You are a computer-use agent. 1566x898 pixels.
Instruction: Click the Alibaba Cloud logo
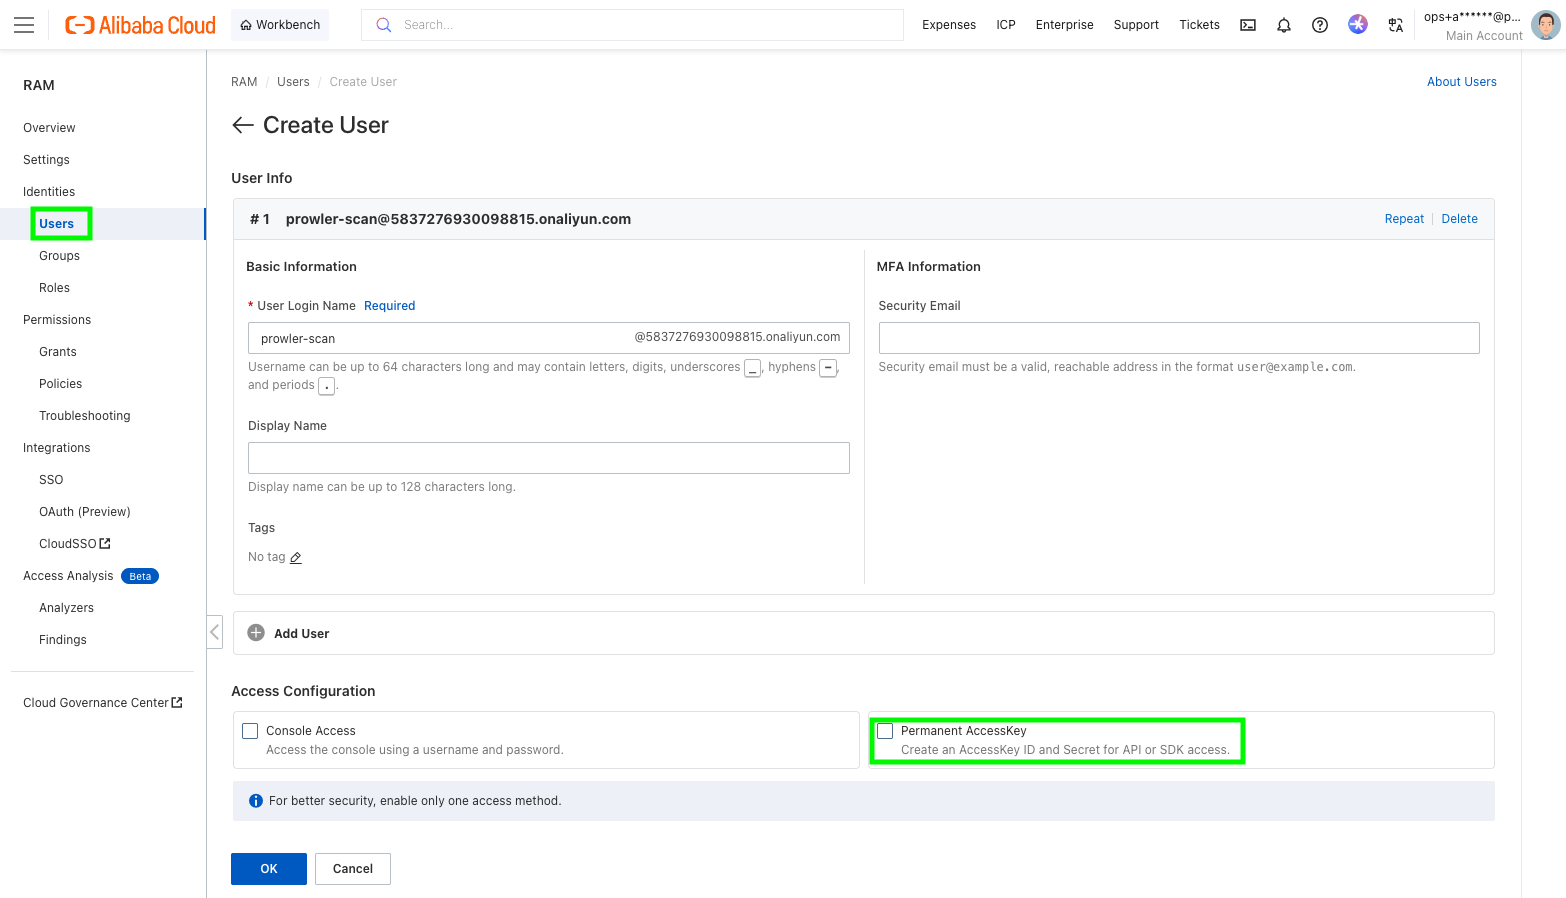coord(139,24)
